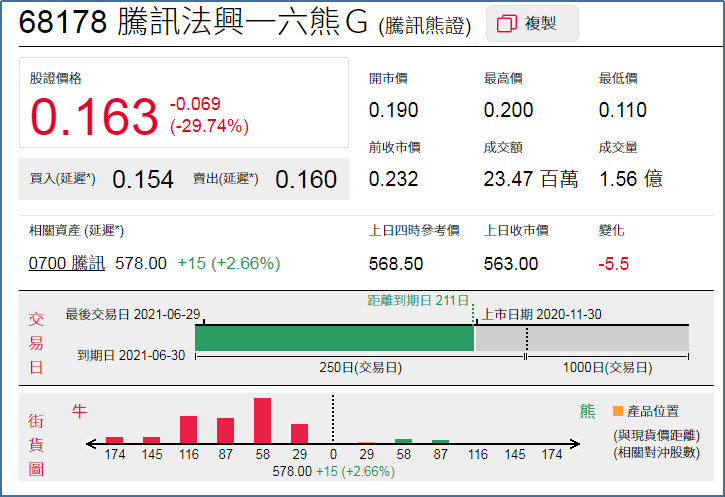Click the volume 1.56 億
Screen dimensions: 725x497
[x=631, y=179]
